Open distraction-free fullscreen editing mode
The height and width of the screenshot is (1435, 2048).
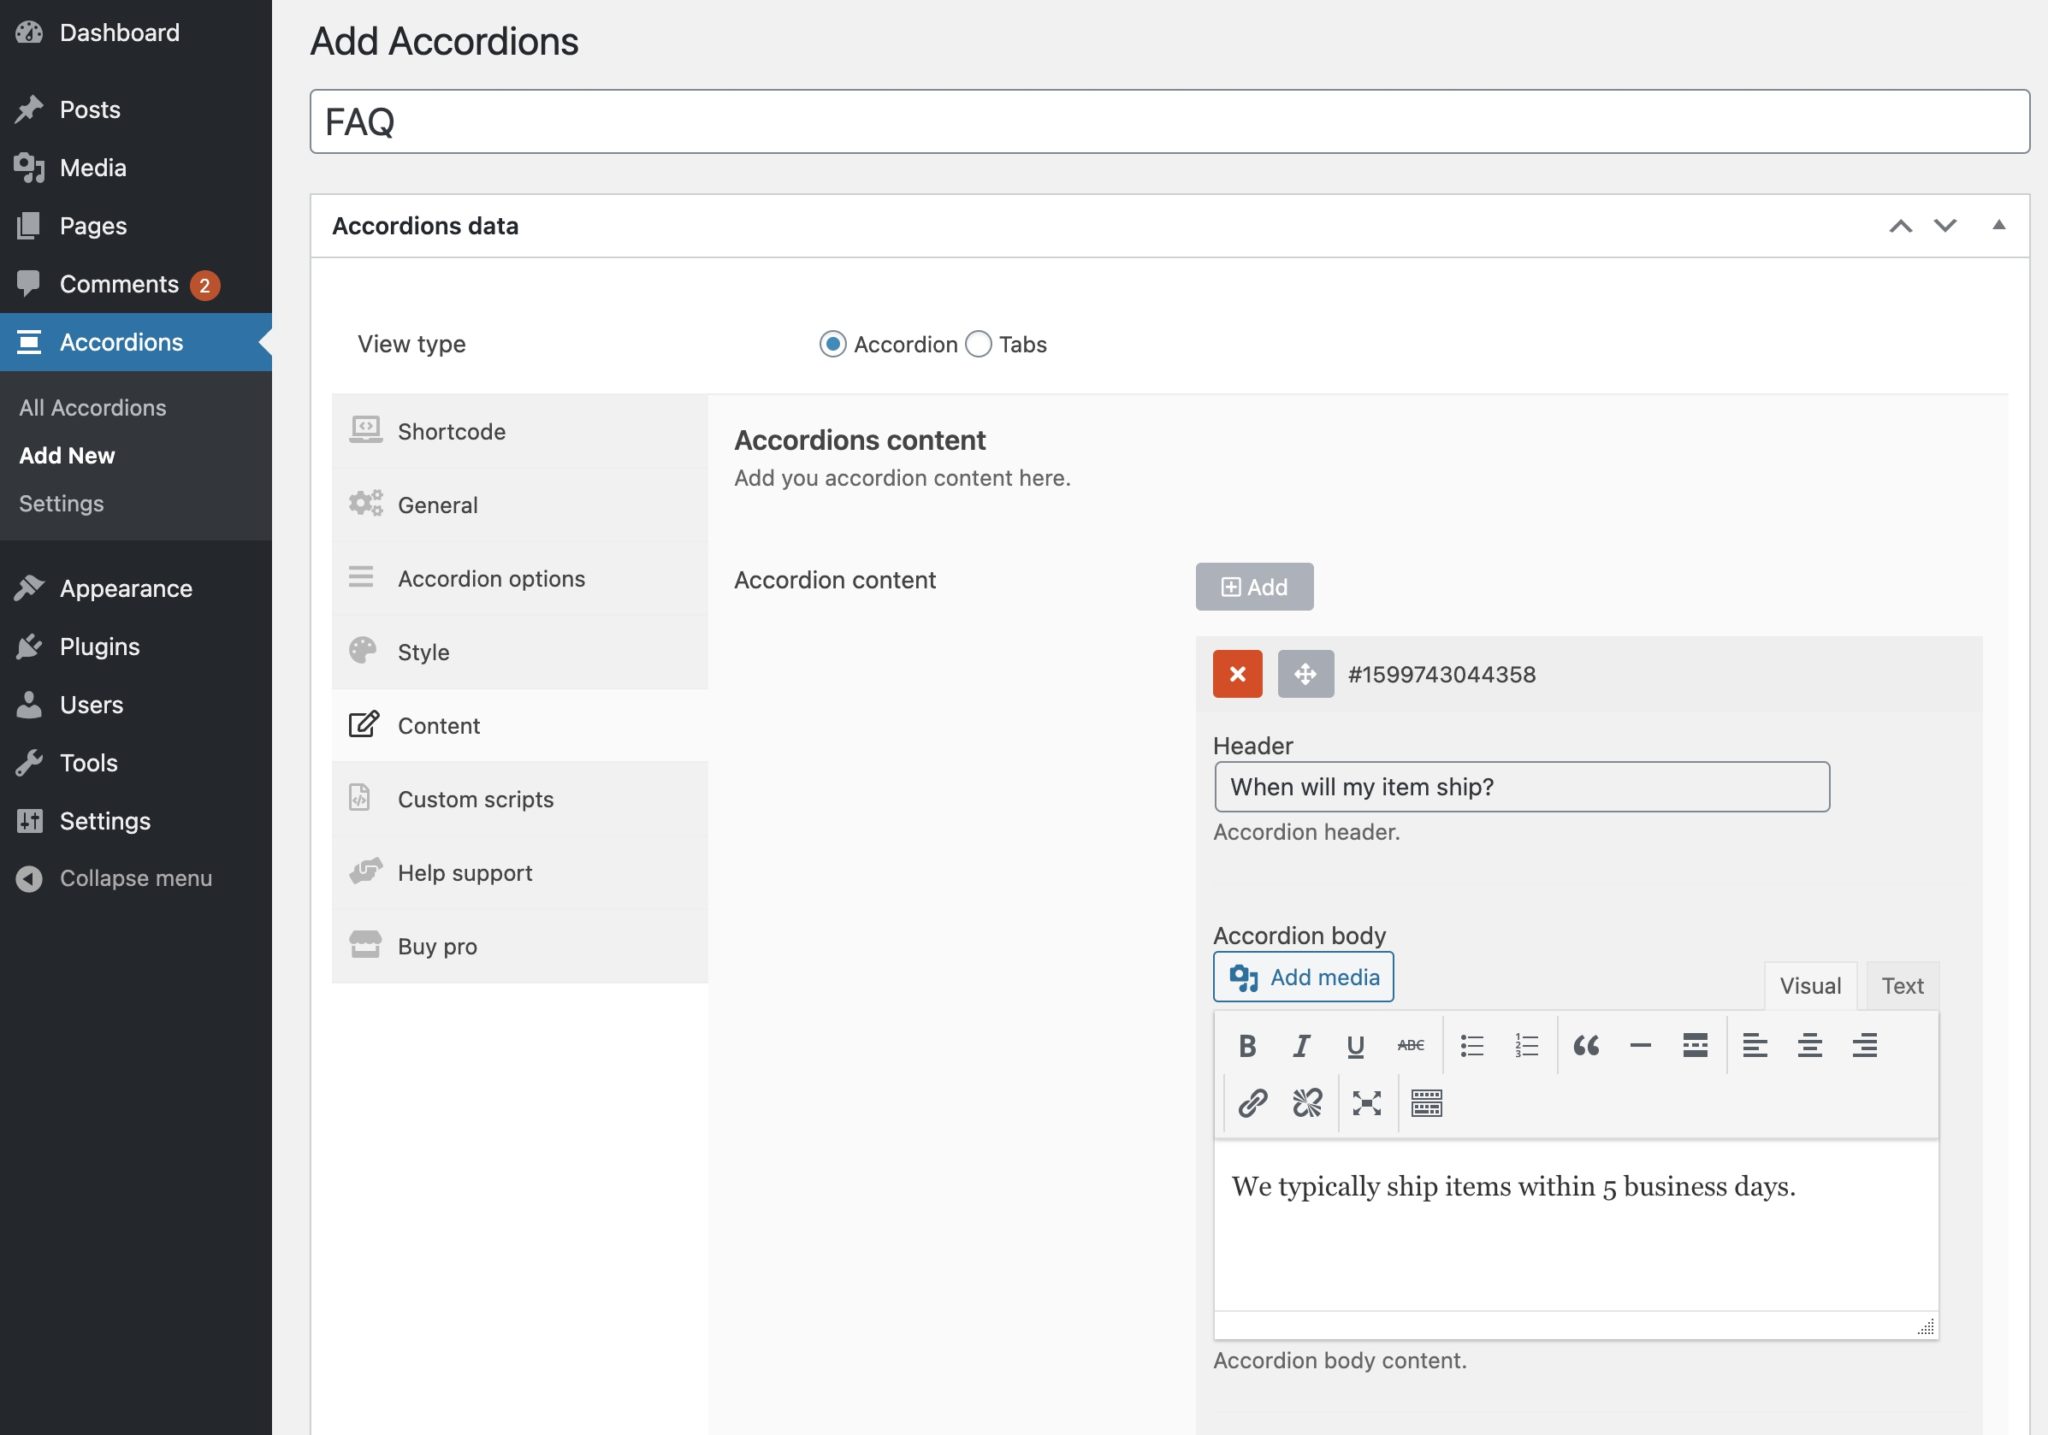[1365, 1103]
